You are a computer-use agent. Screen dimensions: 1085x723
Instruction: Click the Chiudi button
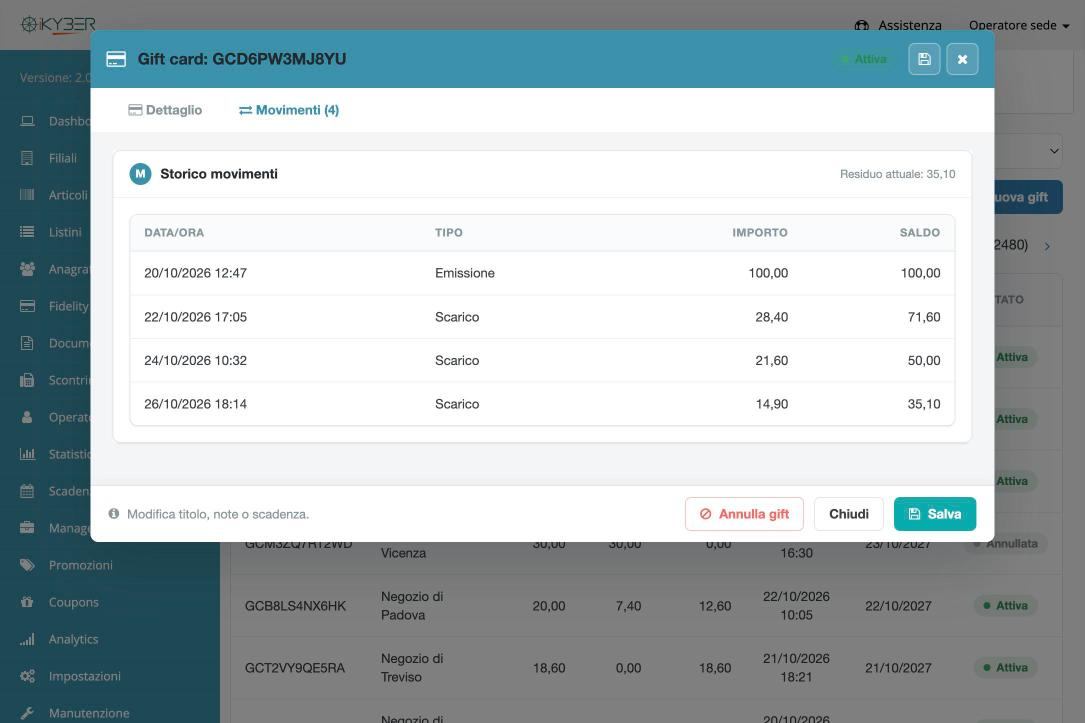click(x=848, y=514)
